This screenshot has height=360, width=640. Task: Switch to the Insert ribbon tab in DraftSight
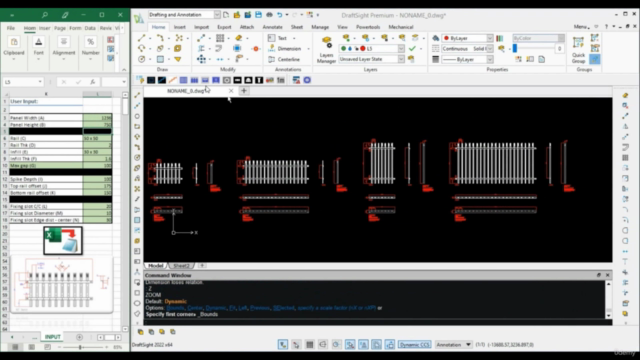(180, 27)
